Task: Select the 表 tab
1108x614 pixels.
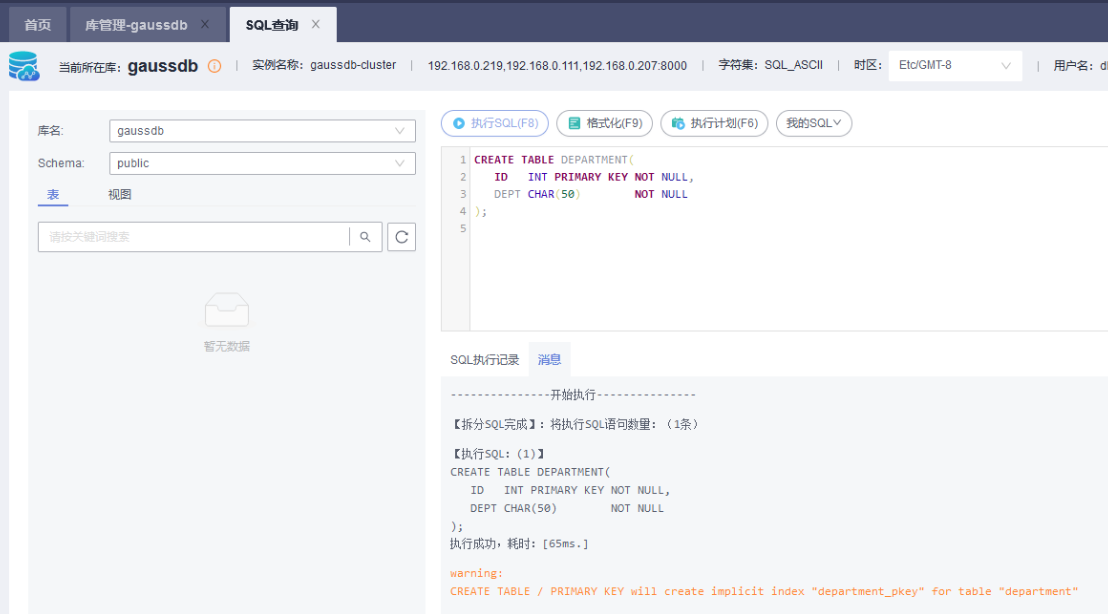Action: (53, 194)
